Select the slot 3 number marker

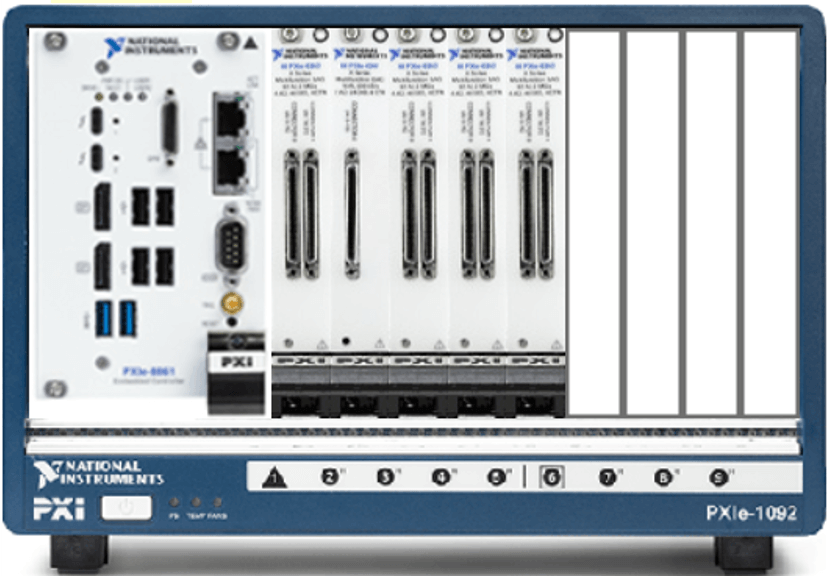pyautogui.click(x=386, y=477)
